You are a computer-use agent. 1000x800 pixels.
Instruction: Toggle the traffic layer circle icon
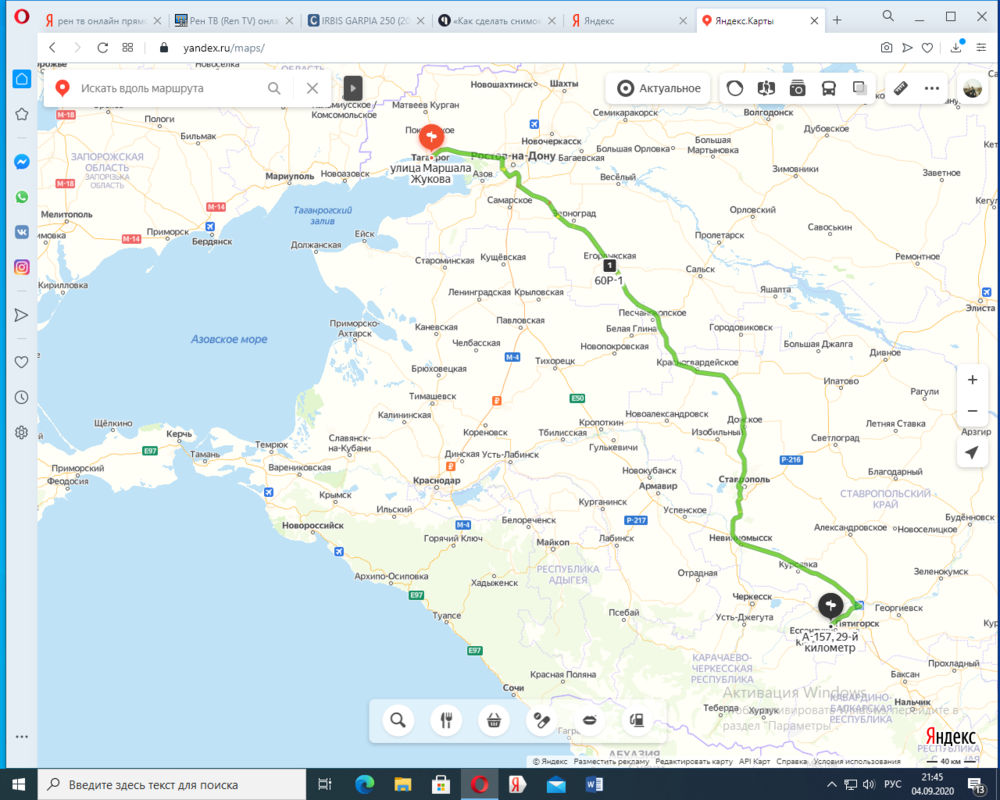(x=735, y=88)
